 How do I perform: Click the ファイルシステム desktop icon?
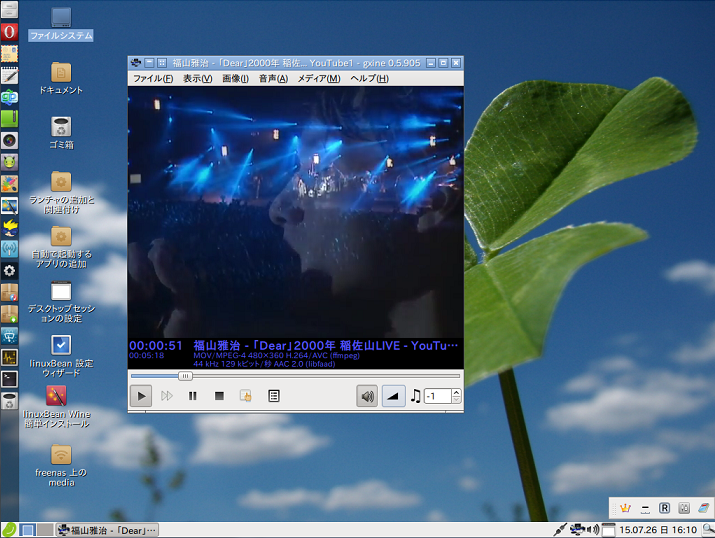(61, 24)
